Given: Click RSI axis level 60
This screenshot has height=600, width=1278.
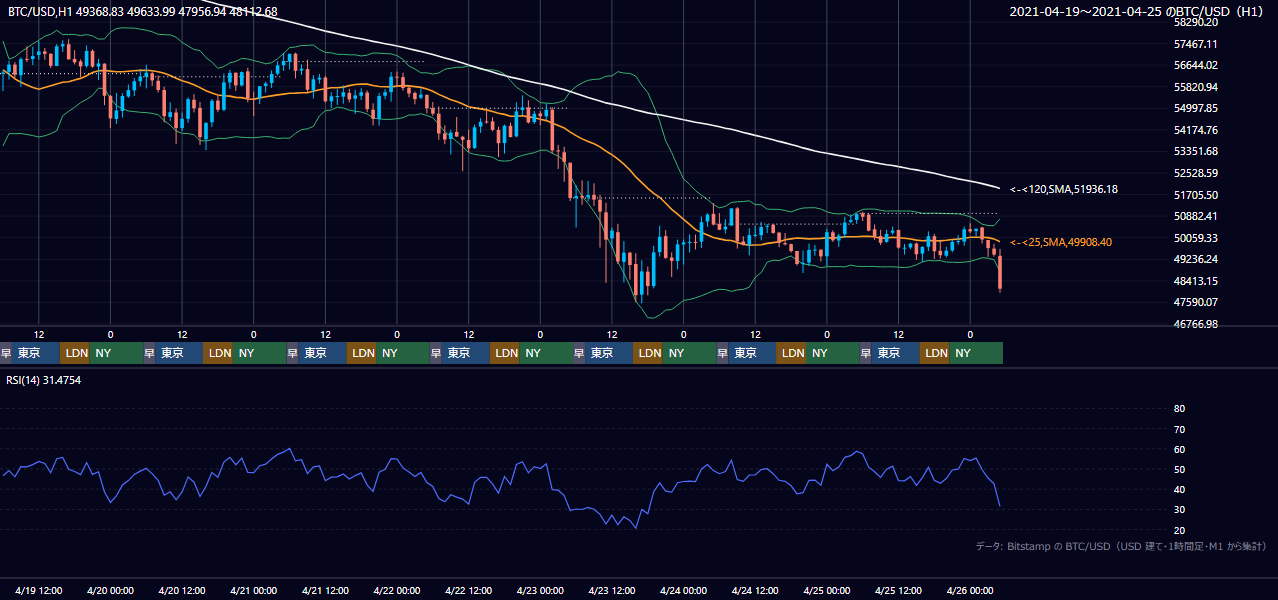Looking at the screenshot, I should 1179,450.
